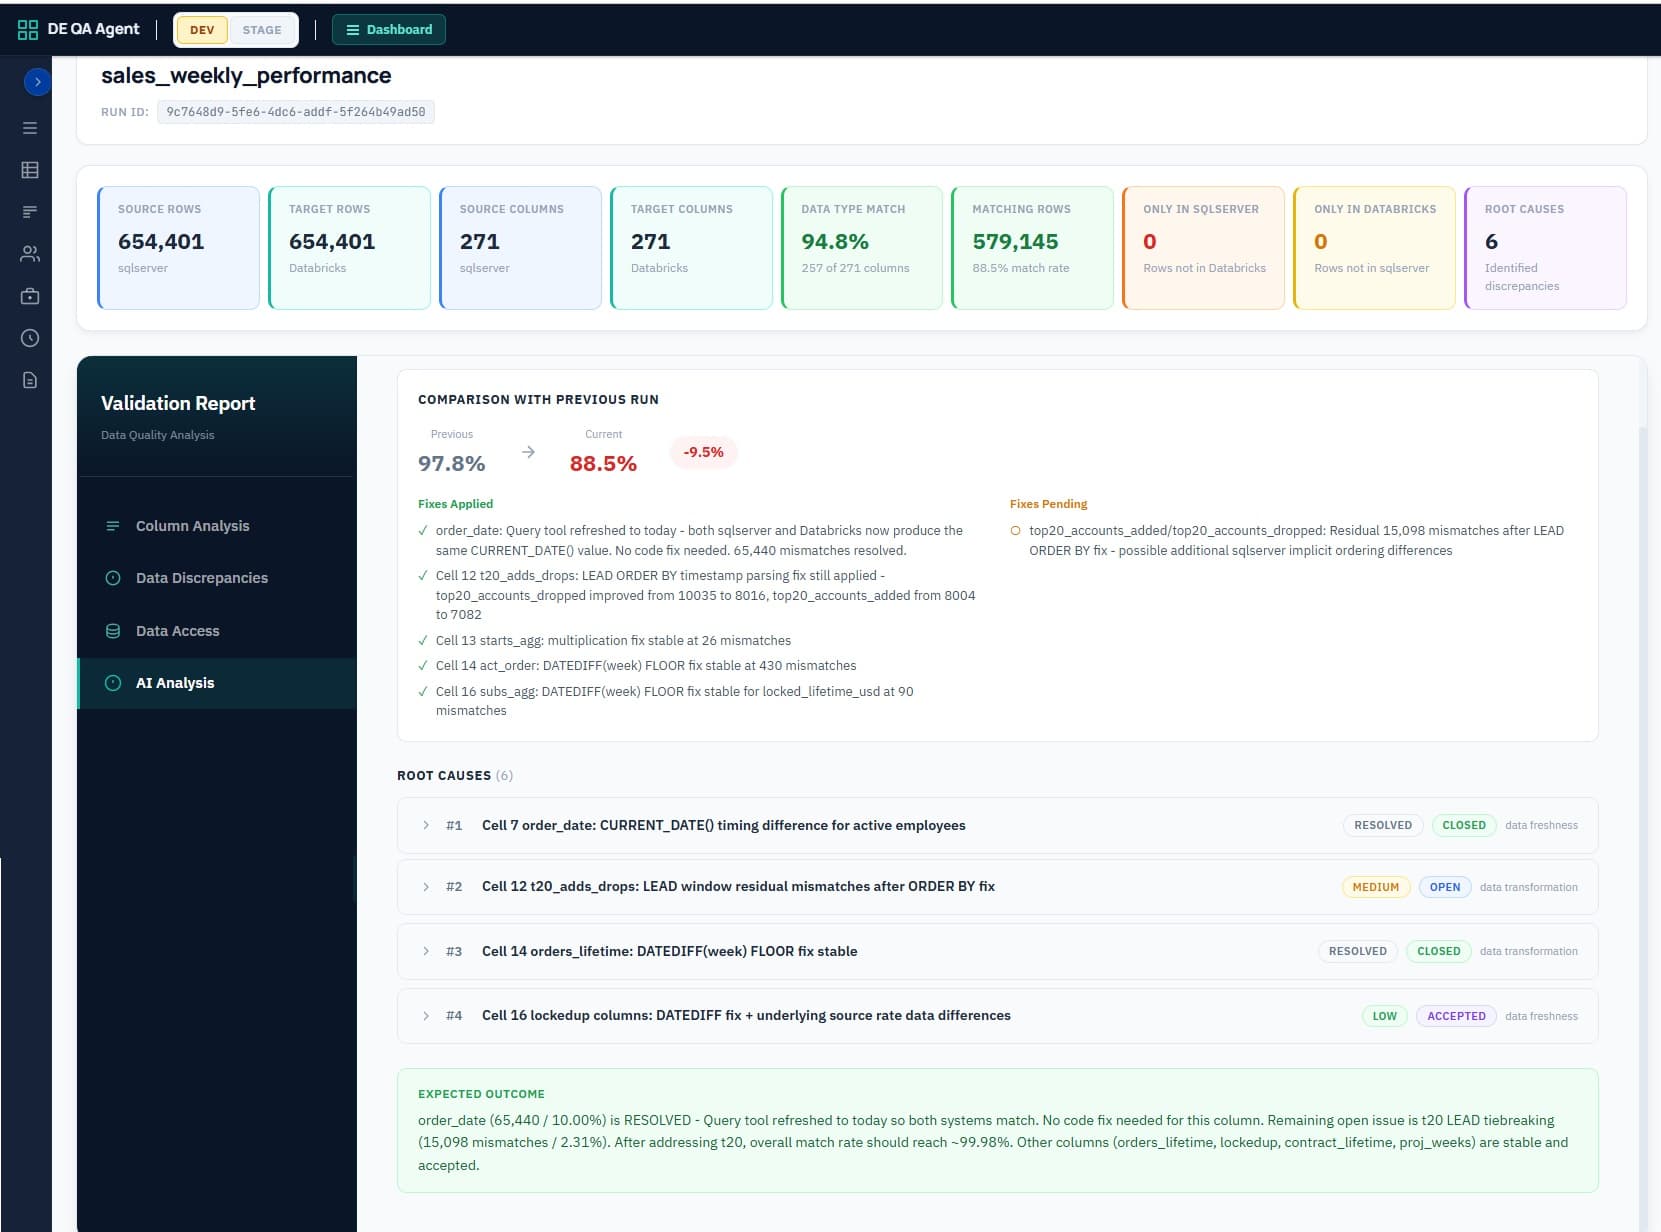The height and width of the screenshot is (1232, 1661).
Task: Open the hamburger menu icon in left sidebar
Action: pyautogui.click(x=30, y=128)
